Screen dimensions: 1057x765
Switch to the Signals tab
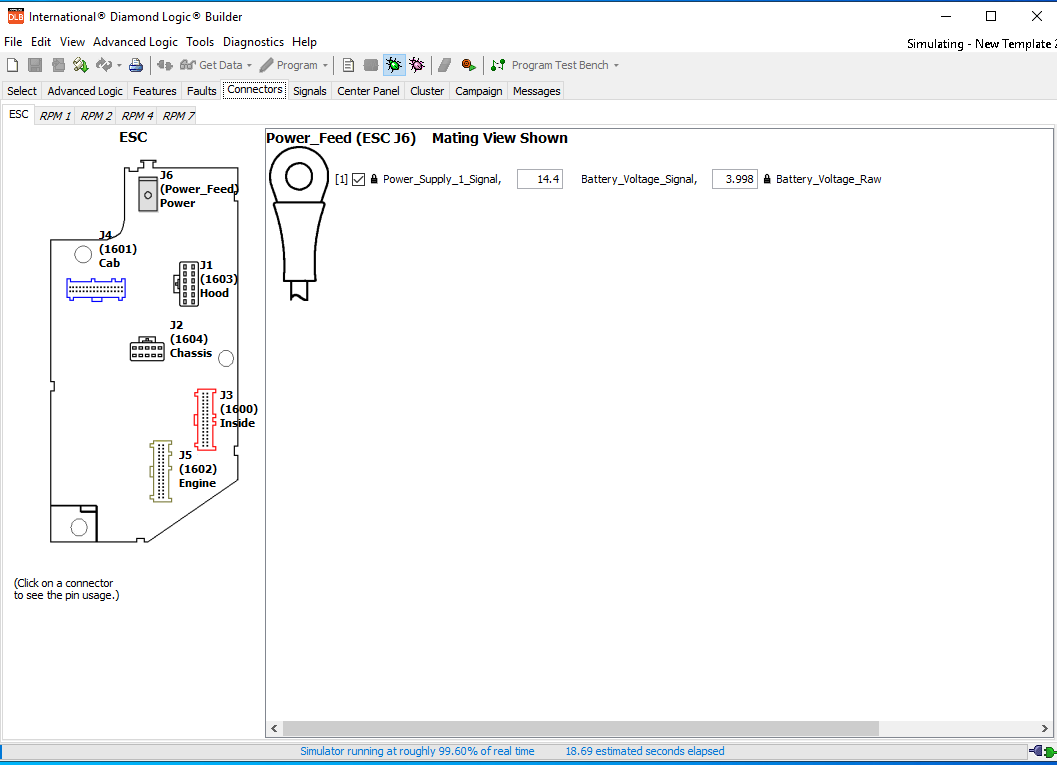(x=310, y=90)
